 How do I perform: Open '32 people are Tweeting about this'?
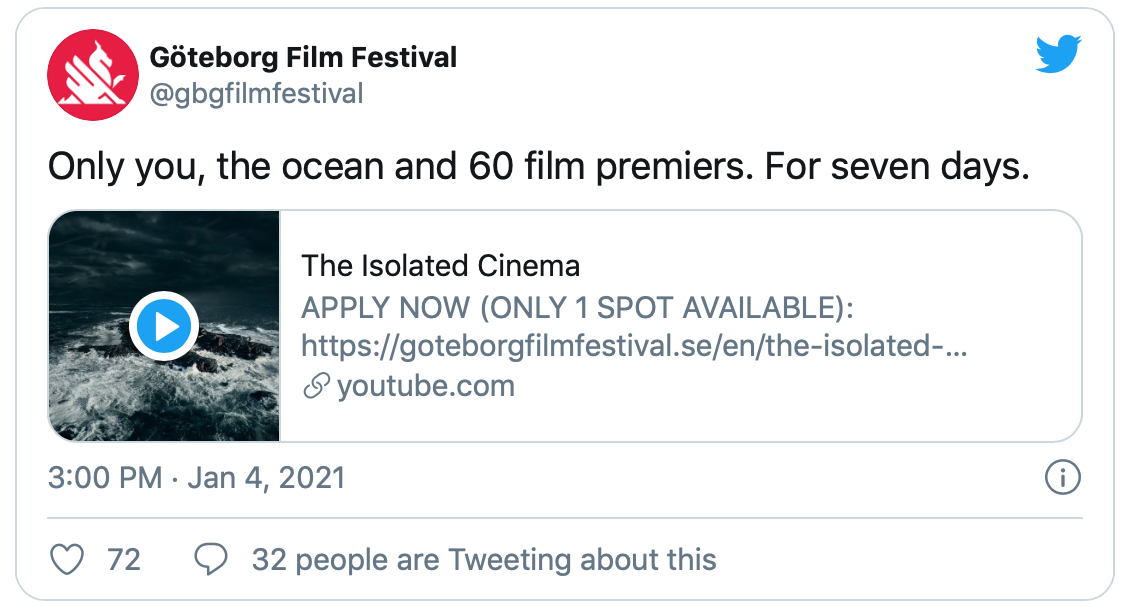pos(484,559)
